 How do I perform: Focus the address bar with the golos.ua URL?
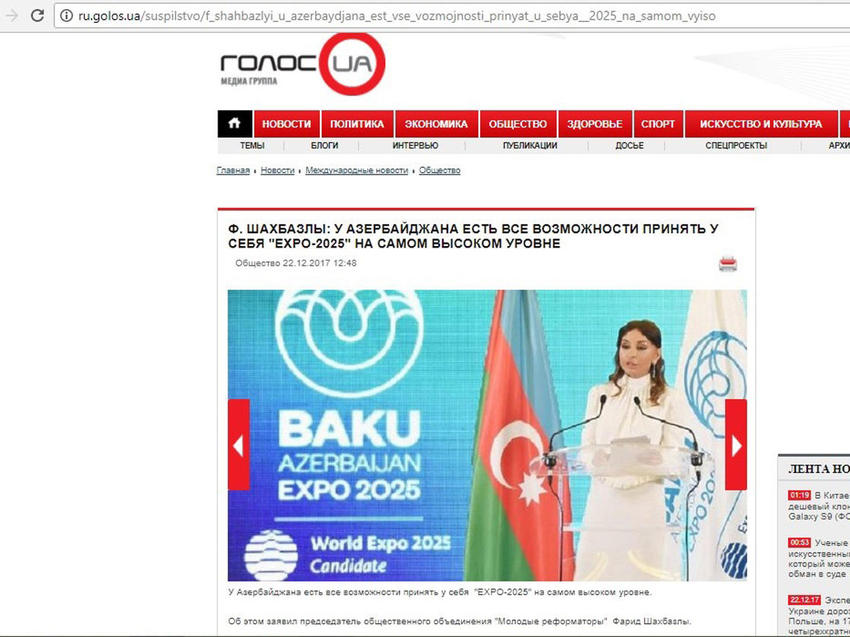coord(454,16)
